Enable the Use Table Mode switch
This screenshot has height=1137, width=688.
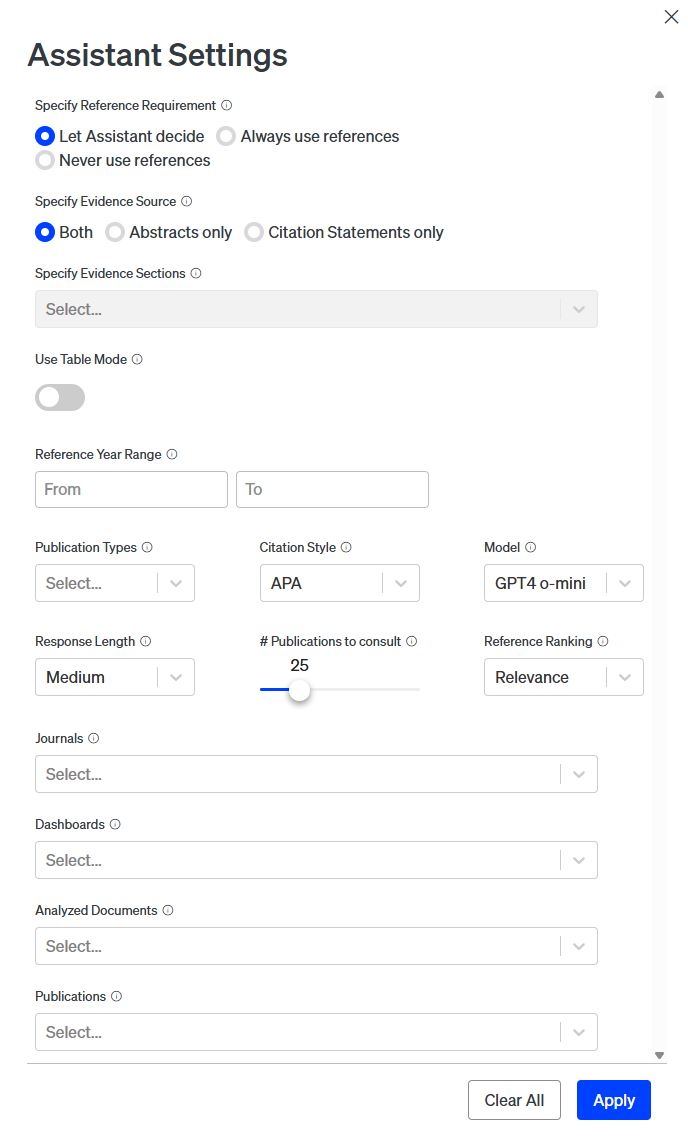(60, 398)
